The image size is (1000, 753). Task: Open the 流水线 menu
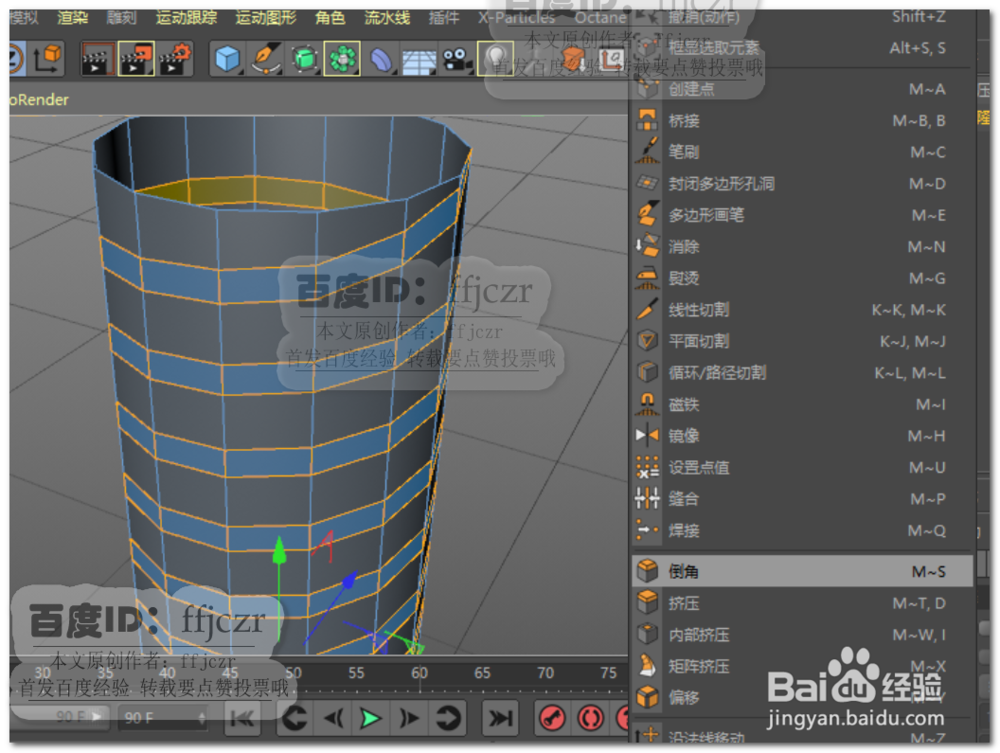[x=386, y=17]
